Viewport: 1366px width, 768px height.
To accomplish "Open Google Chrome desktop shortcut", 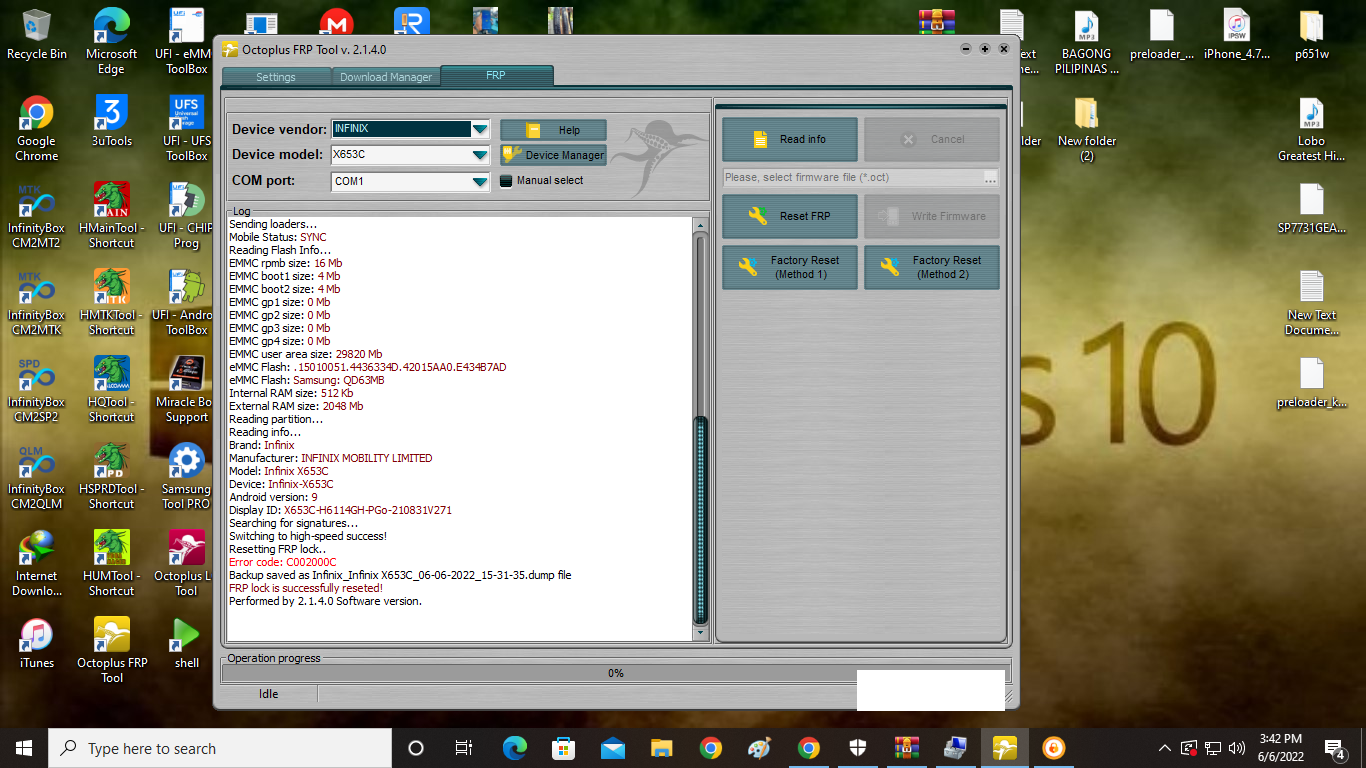I will pyautogui.click(x=37, y=128).
